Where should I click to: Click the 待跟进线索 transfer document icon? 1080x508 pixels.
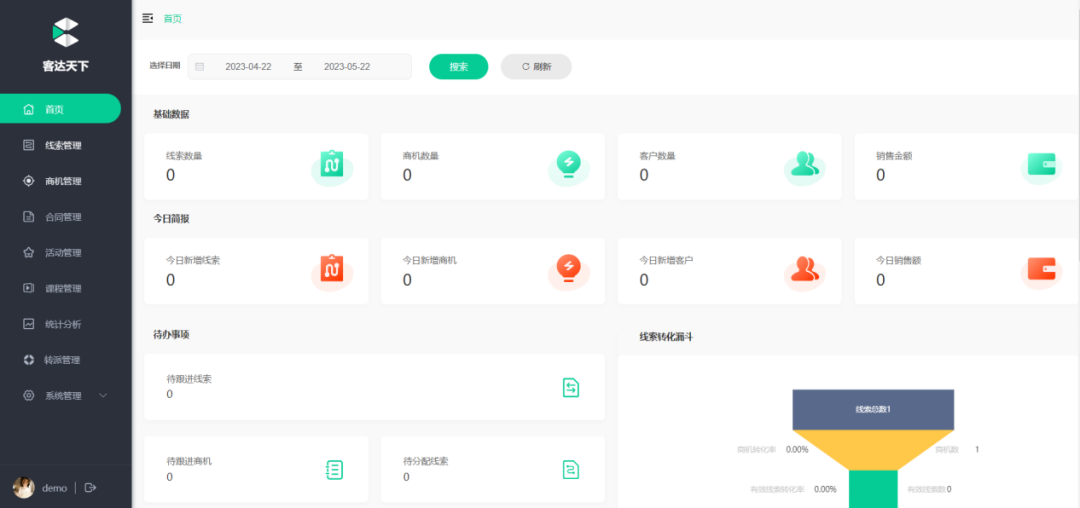570,388
